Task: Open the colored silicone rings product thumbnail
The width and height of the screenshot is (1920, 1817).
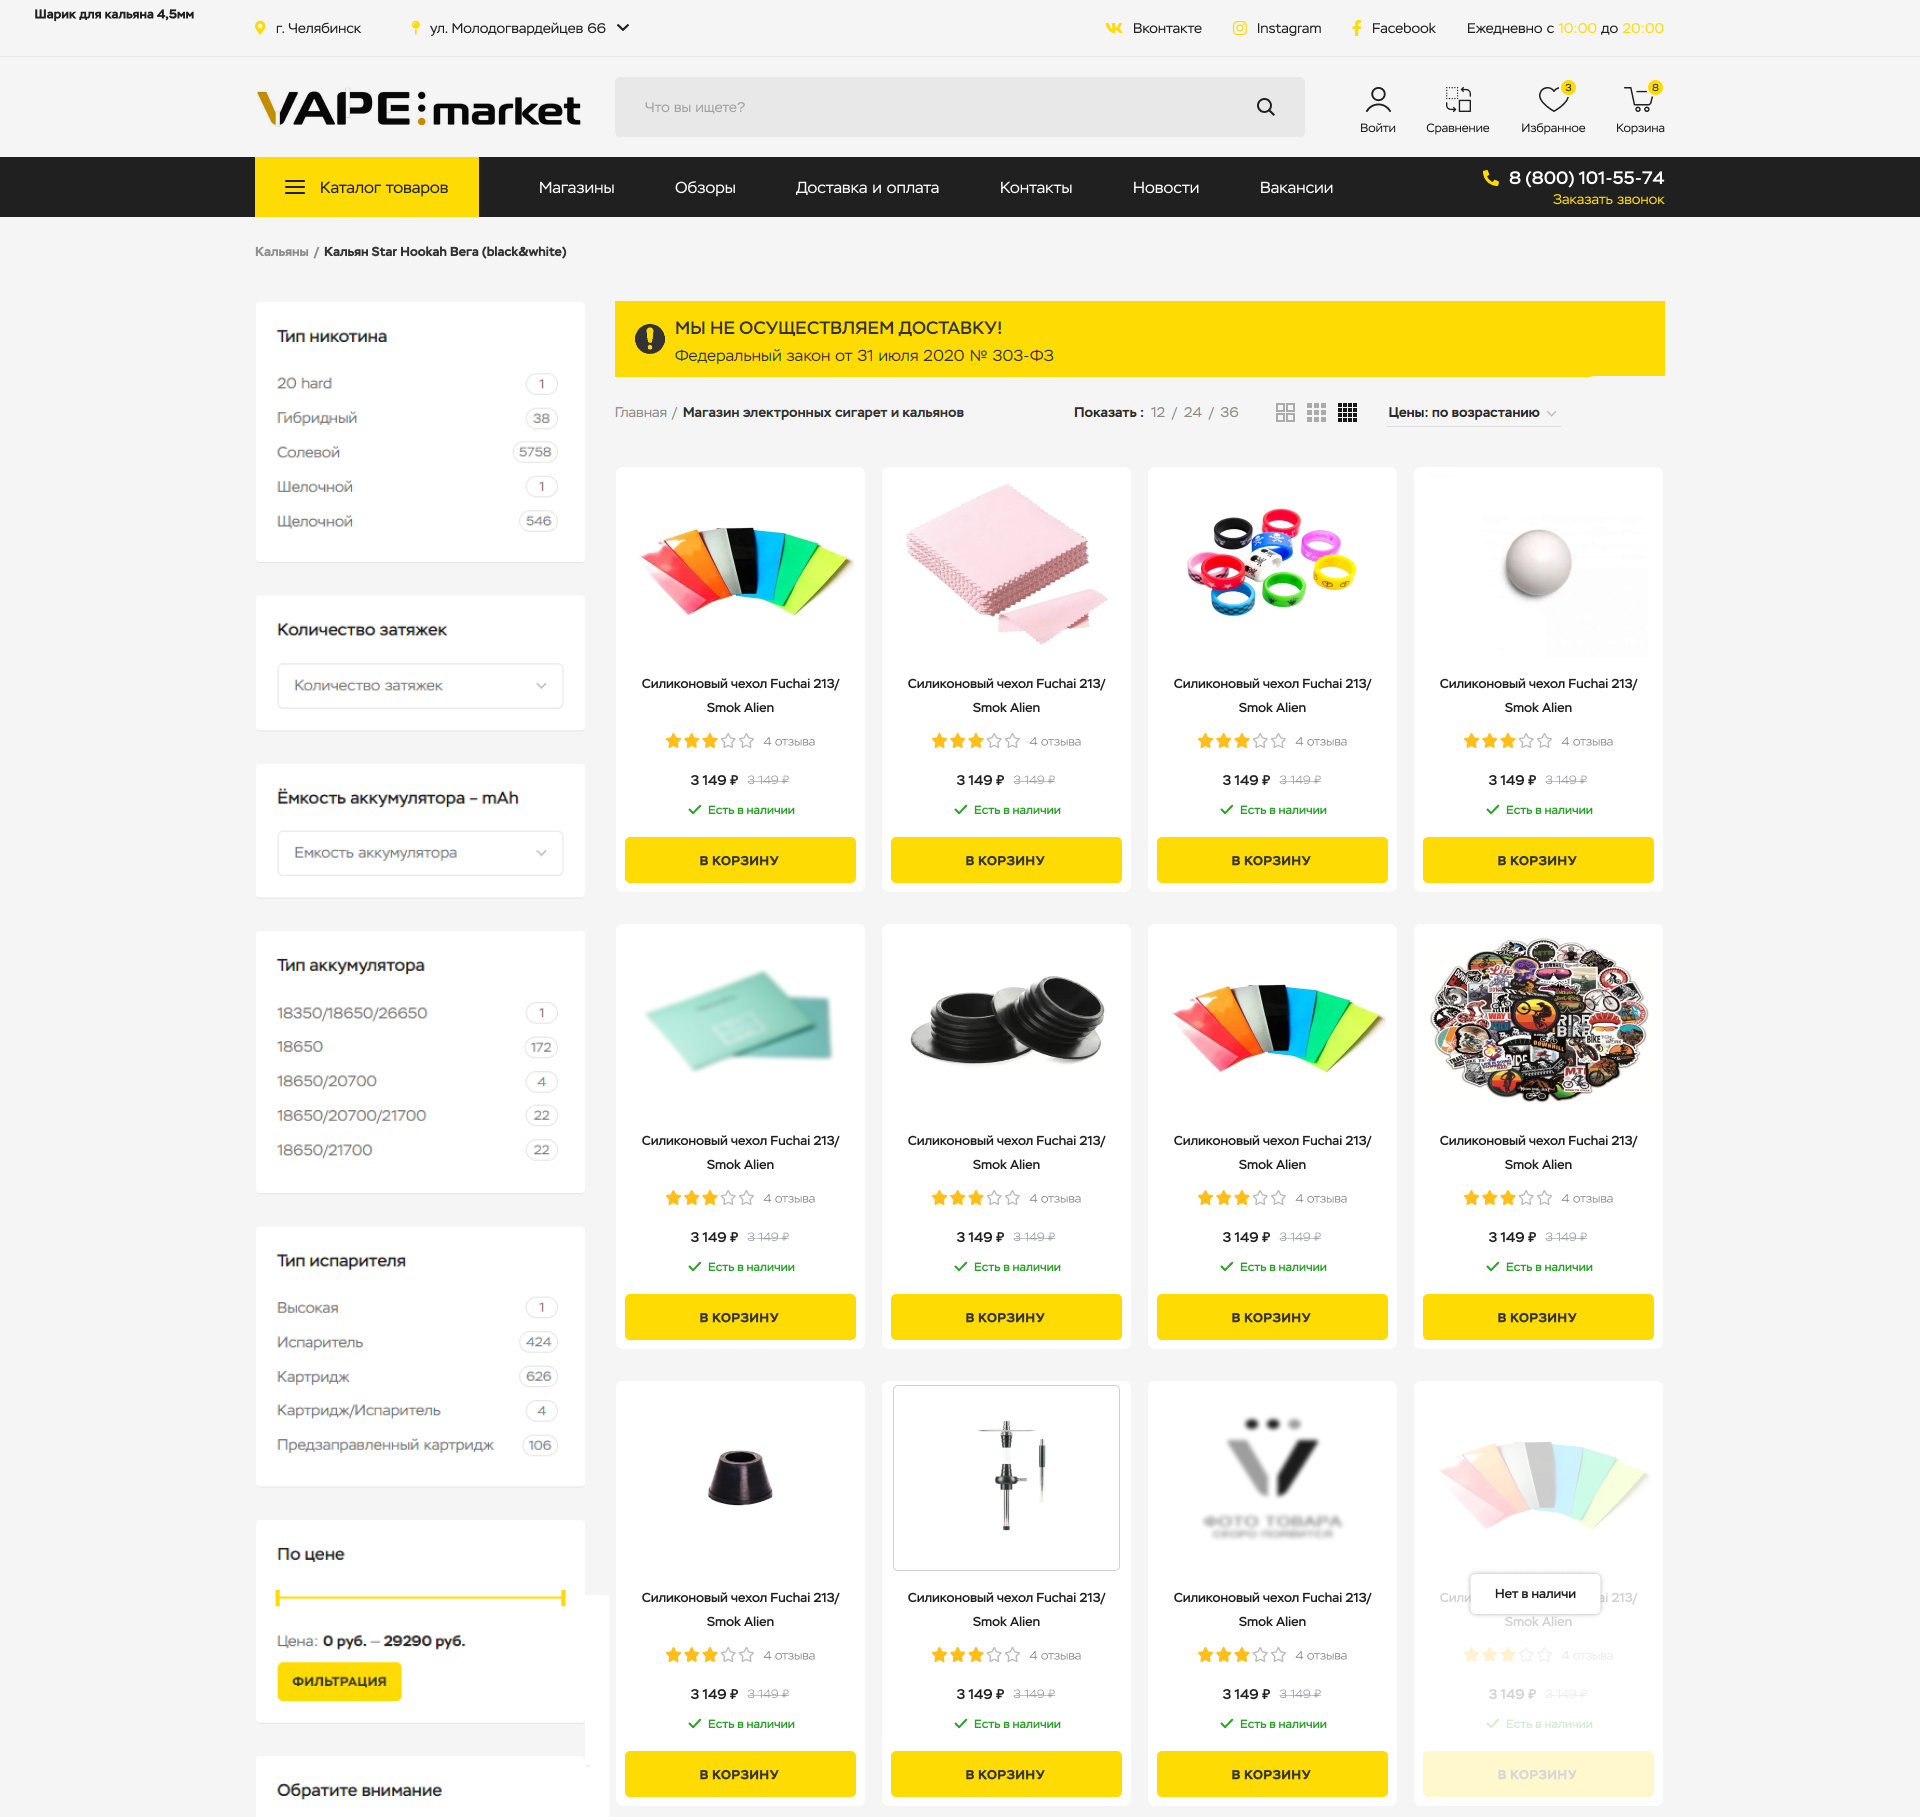Action: [1271, 563]
